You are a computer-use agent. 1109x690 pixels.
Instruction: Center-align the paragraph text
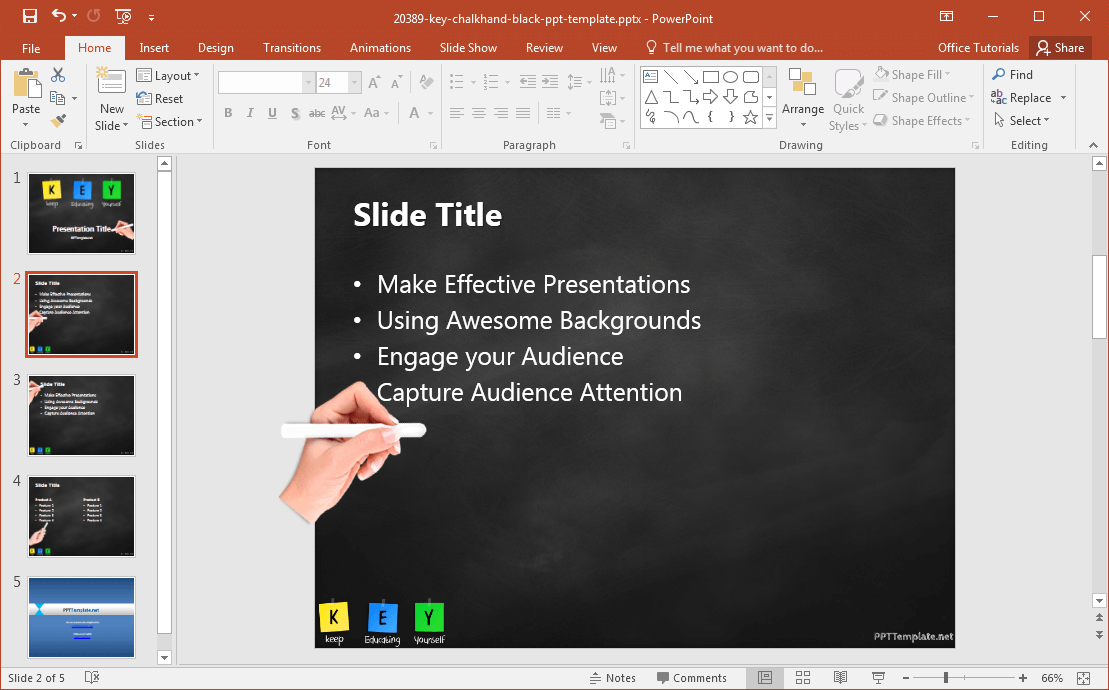pyautogui.click(x=478, y=113)
